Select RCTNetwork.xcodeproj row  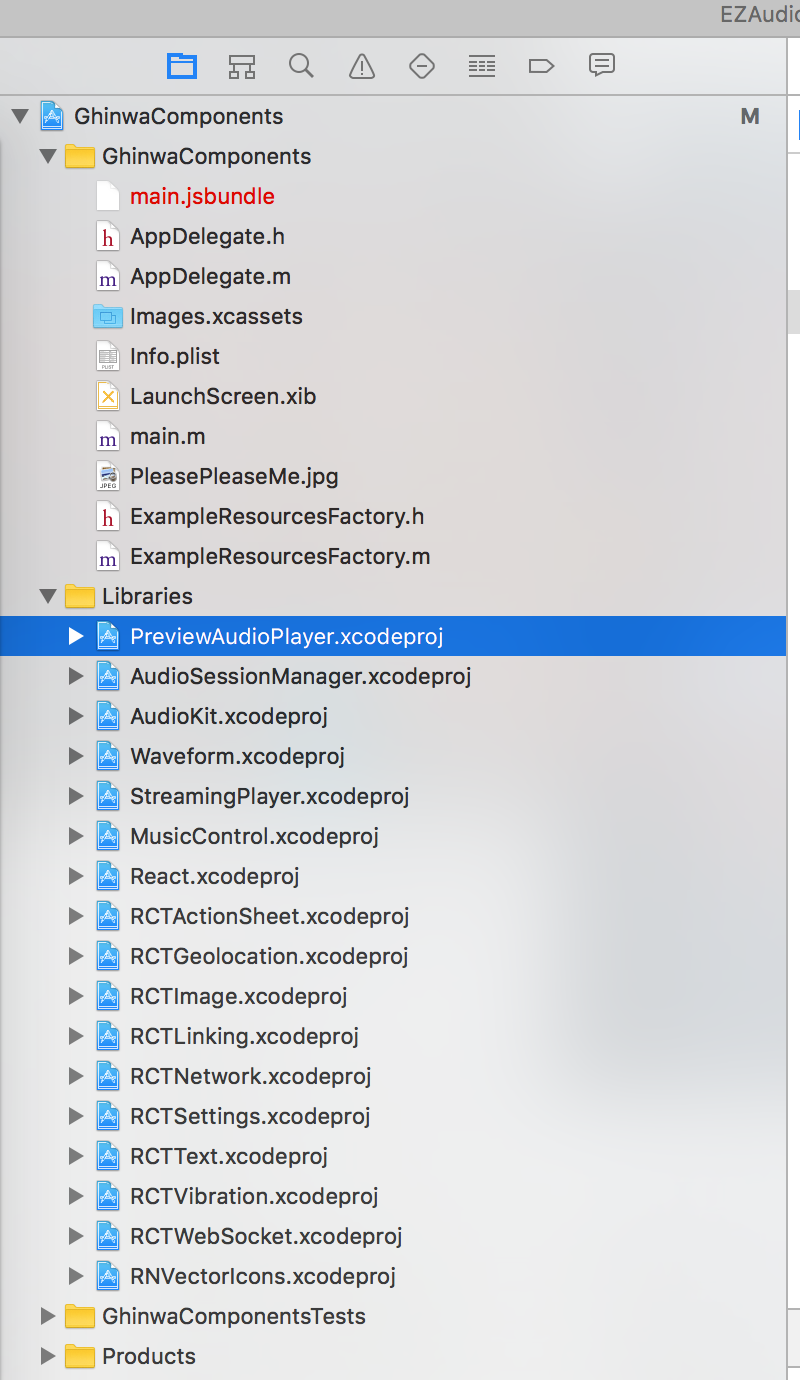tap(393, 1076)
